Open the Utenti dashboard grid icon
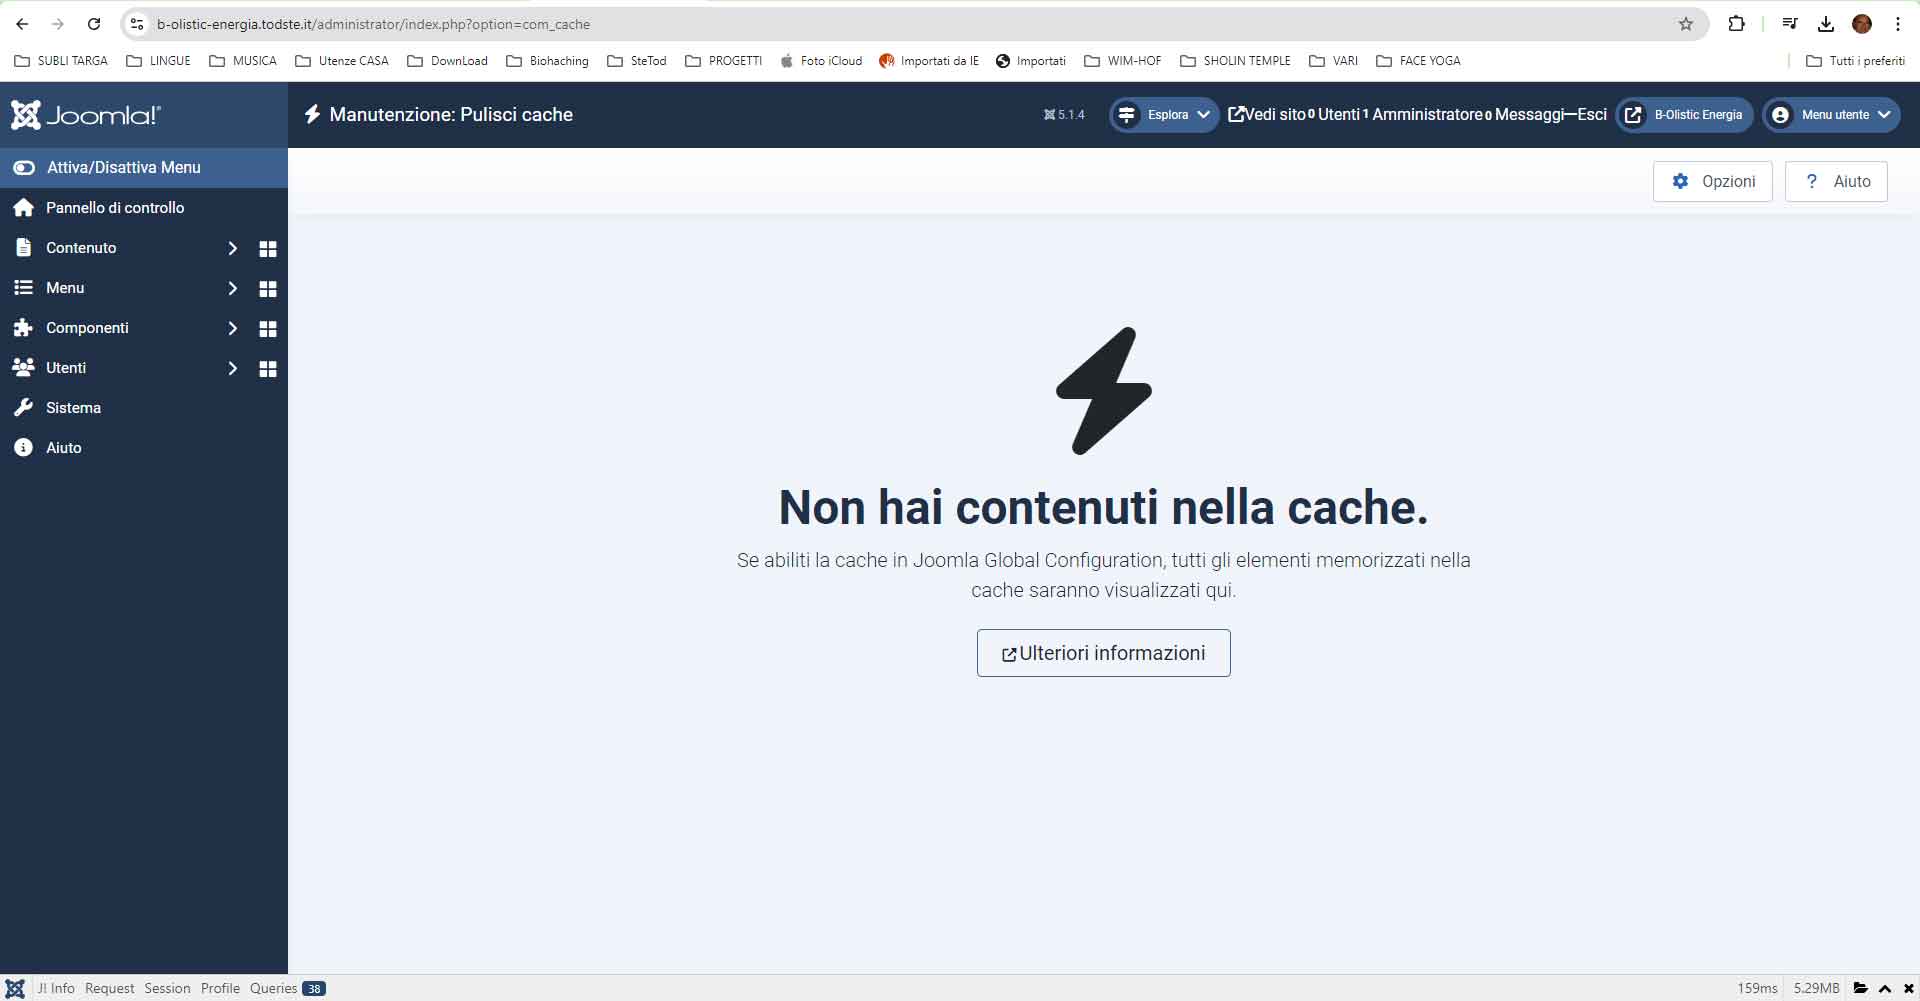The height and width of the screenshot is (1001, 1920). tap(267, 369)
